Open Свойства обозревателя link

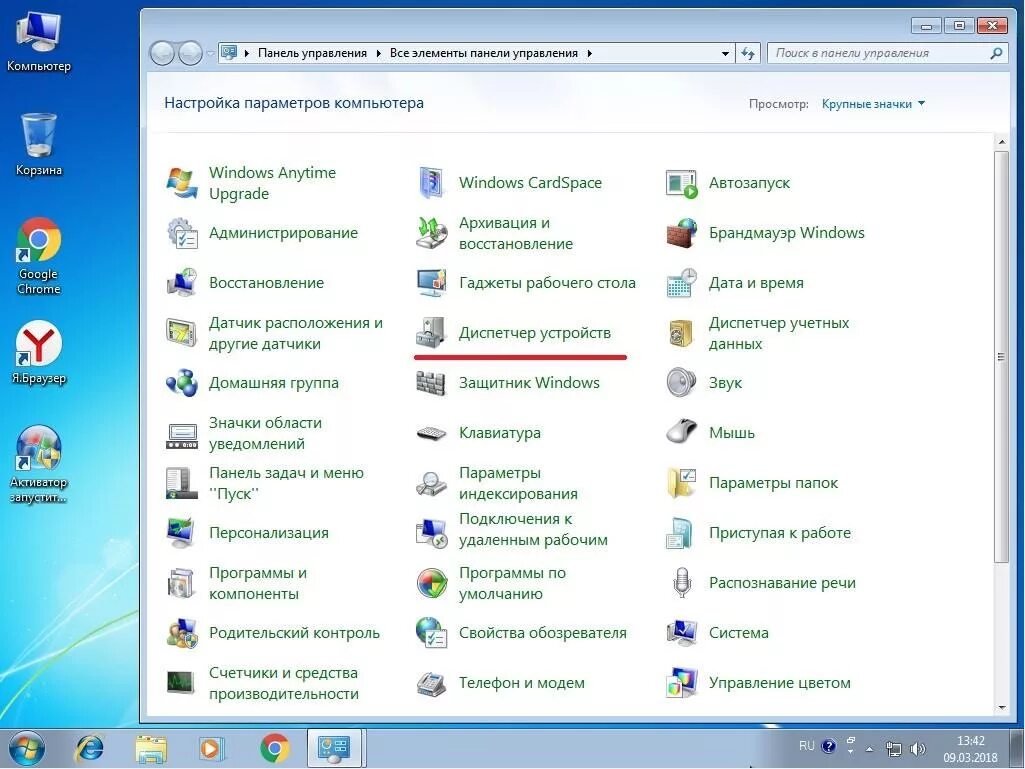pos(543,633)
